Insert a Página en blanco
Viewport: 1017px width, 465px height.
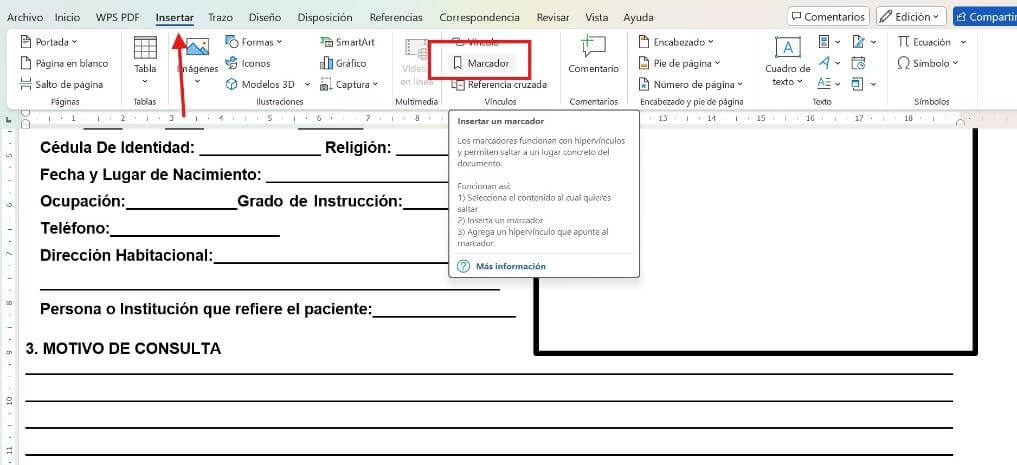pyautogui.click(x=64, y=64)
